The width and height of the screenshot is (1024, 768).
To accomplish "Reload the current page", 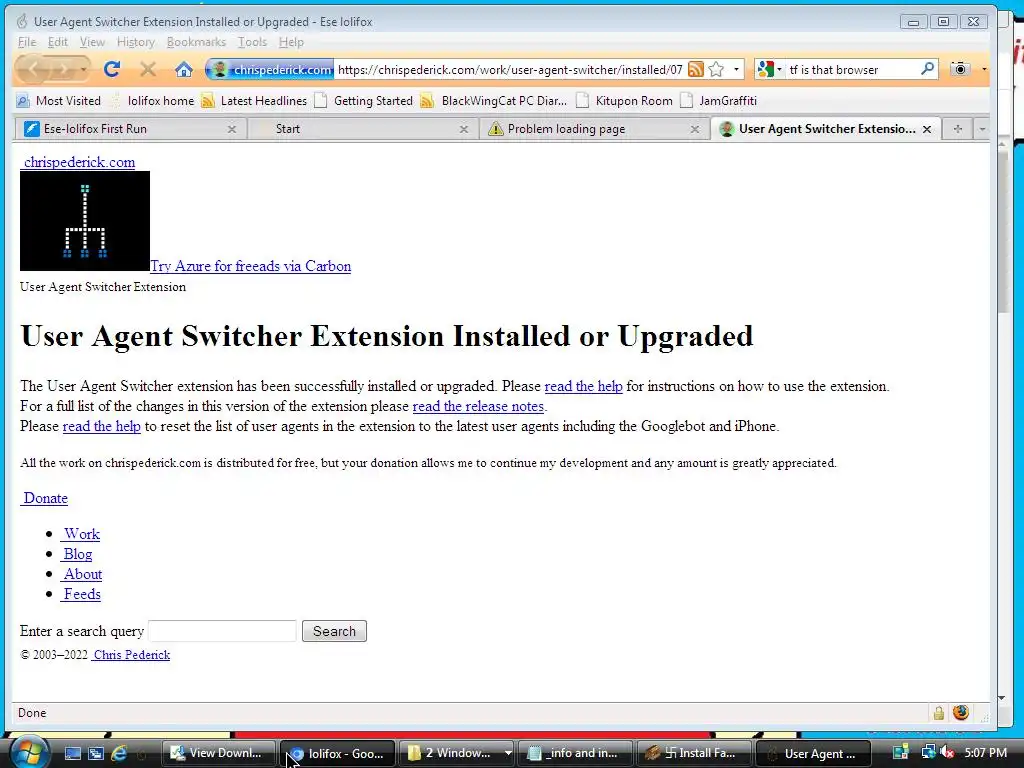I will click(112, 69).
